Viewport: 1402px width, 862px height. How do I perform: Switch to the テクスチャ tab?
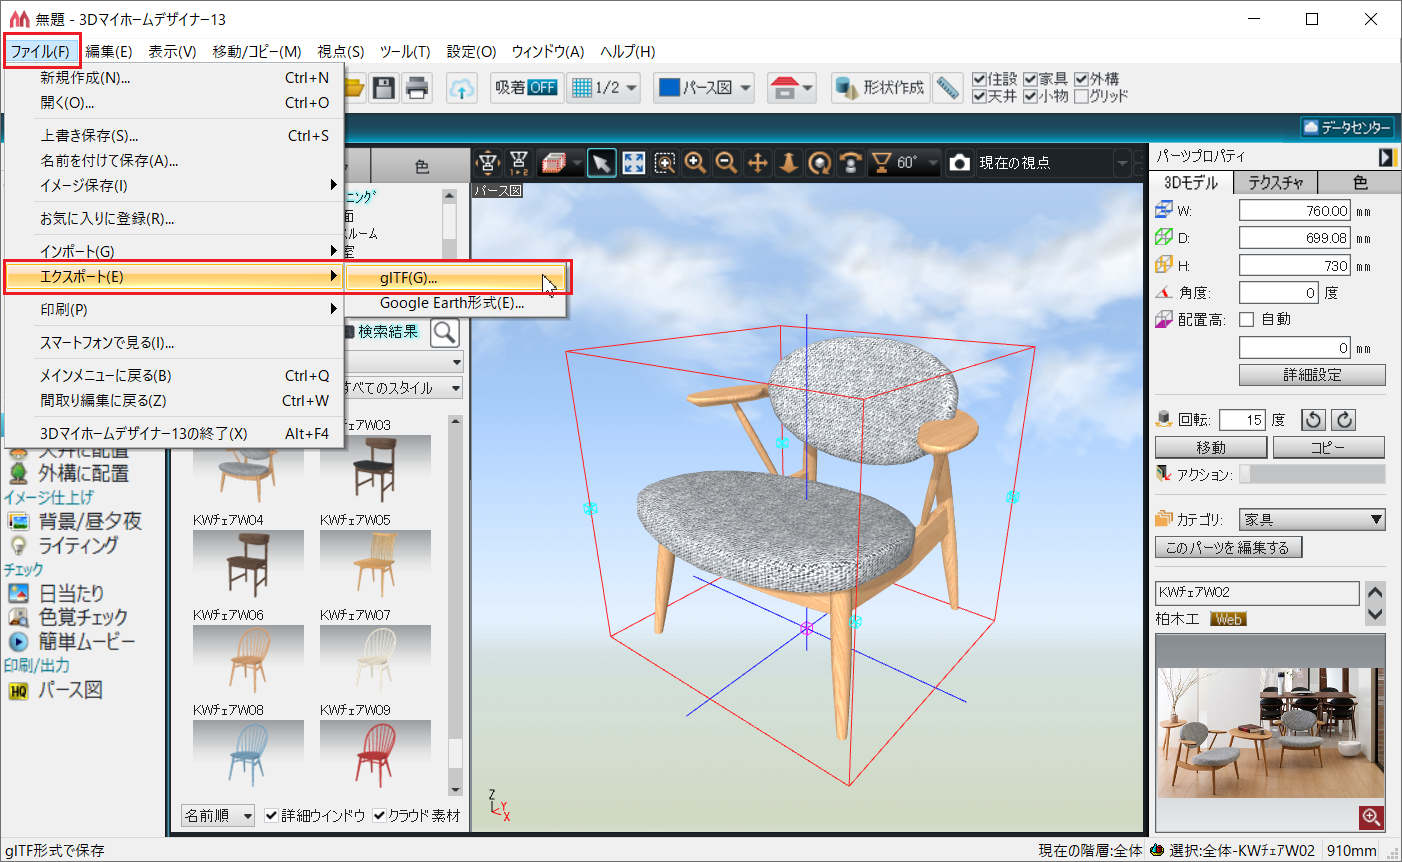(1275, 183)
